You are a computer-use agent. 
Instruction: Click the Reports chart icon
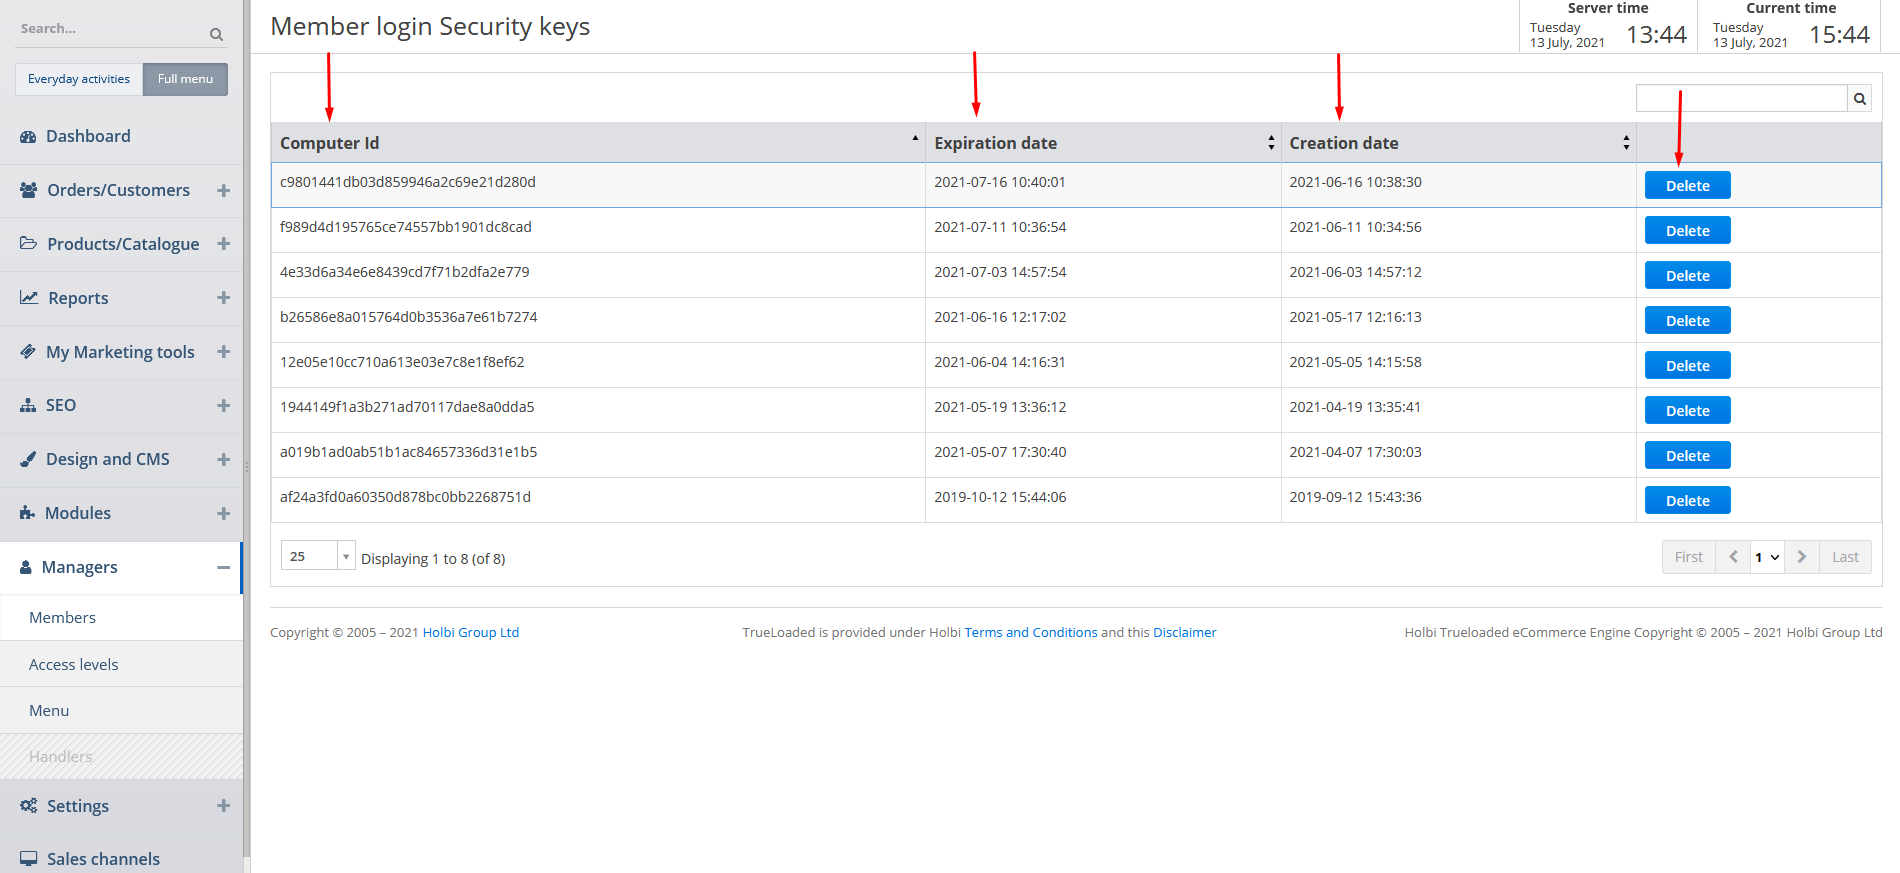29,298
